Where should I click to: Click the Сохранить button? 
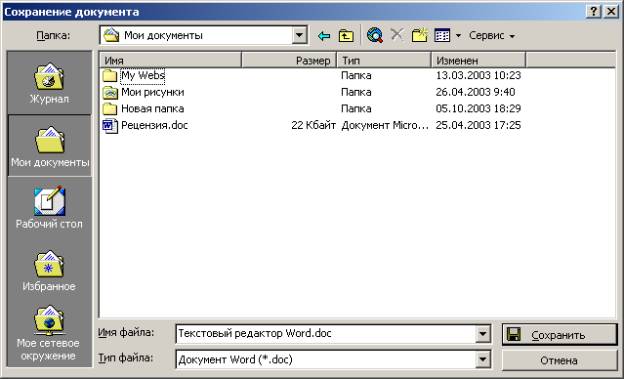(560, 335)
